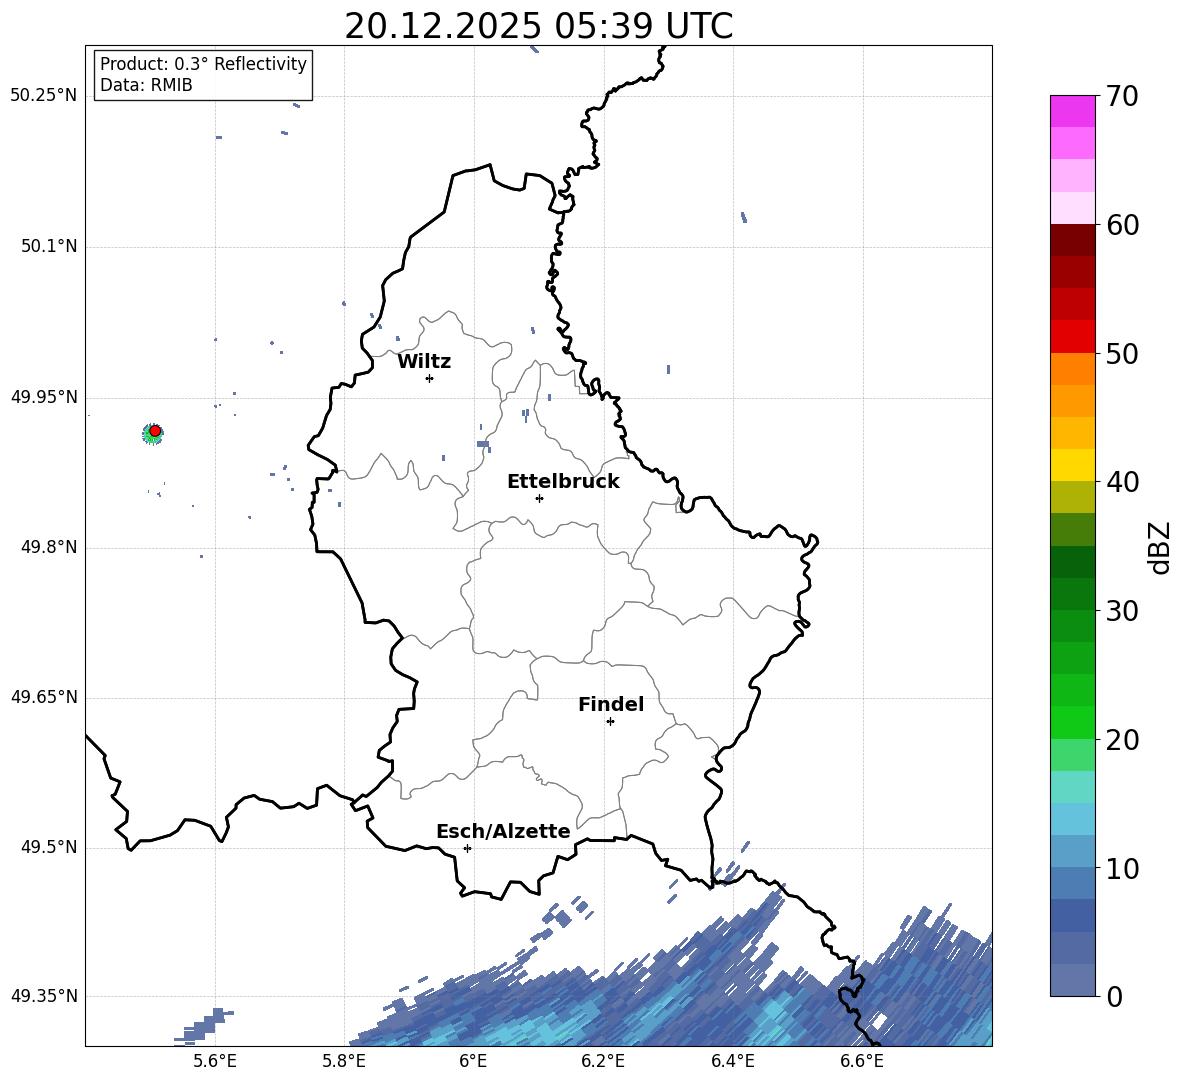Pick the dark maroon colorbar segment below 60
This screenshot has width=1184, height=1081.
(x=1072, y=240)
